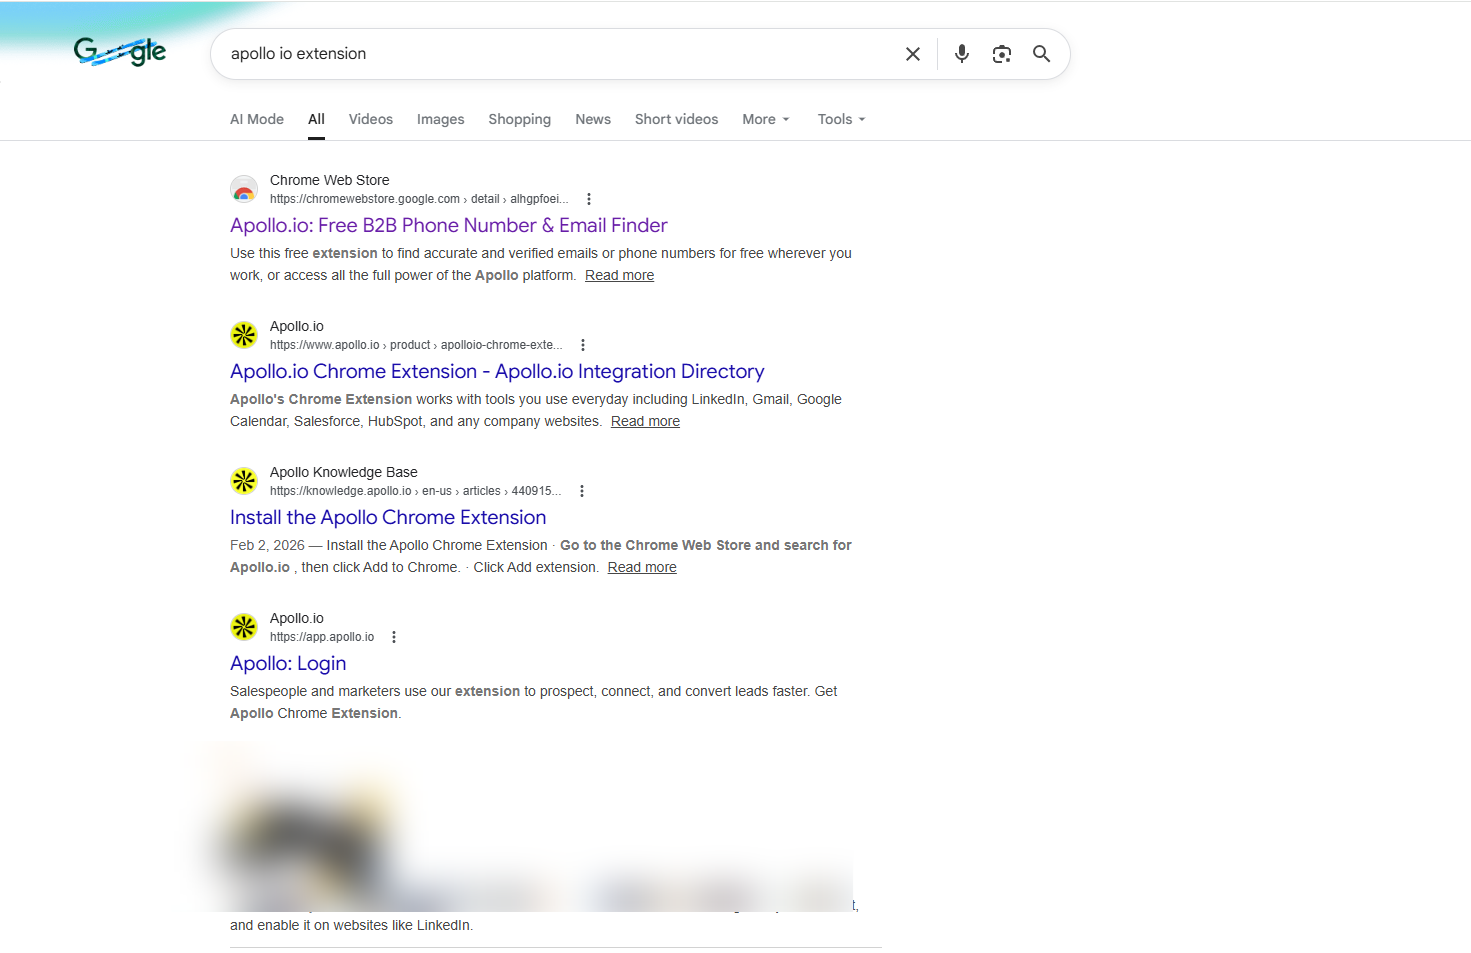Switch to AI Mode tab

pyautogui.click(x=257, y=119)
